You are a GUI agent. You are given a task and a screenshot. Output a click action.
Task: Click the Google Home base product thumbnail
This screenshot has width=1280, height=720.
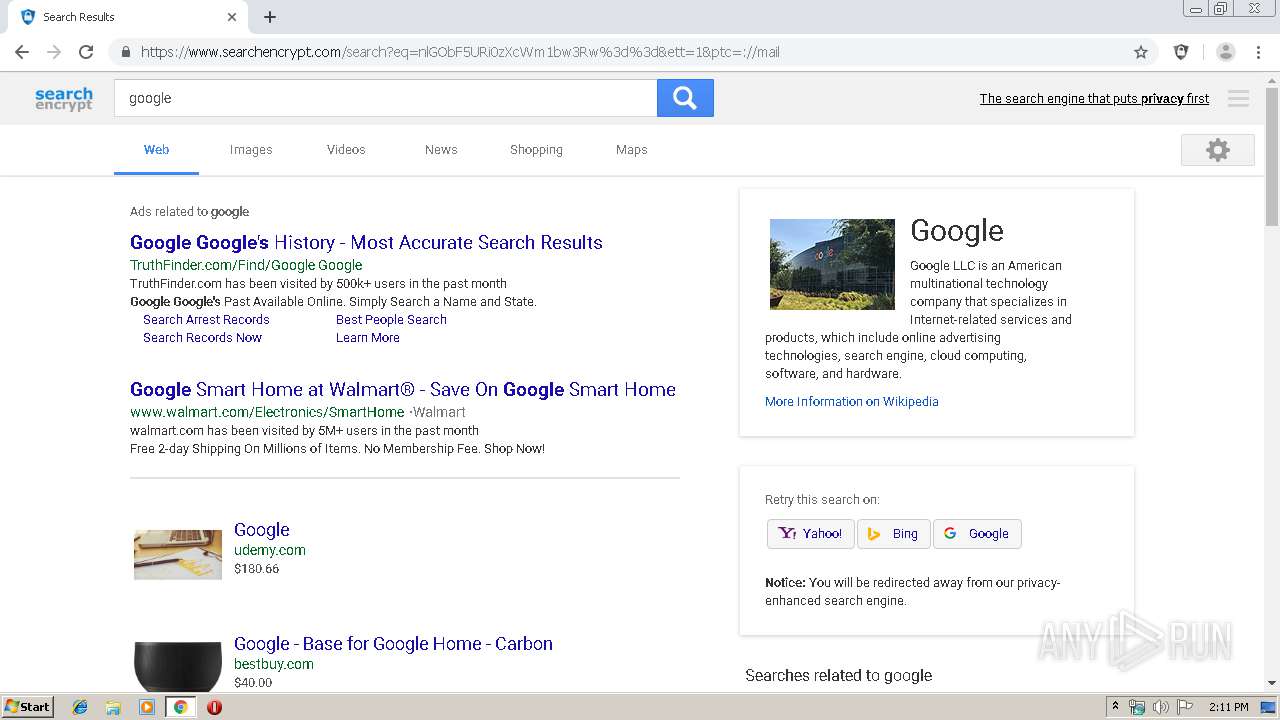(x=178, y=666)
